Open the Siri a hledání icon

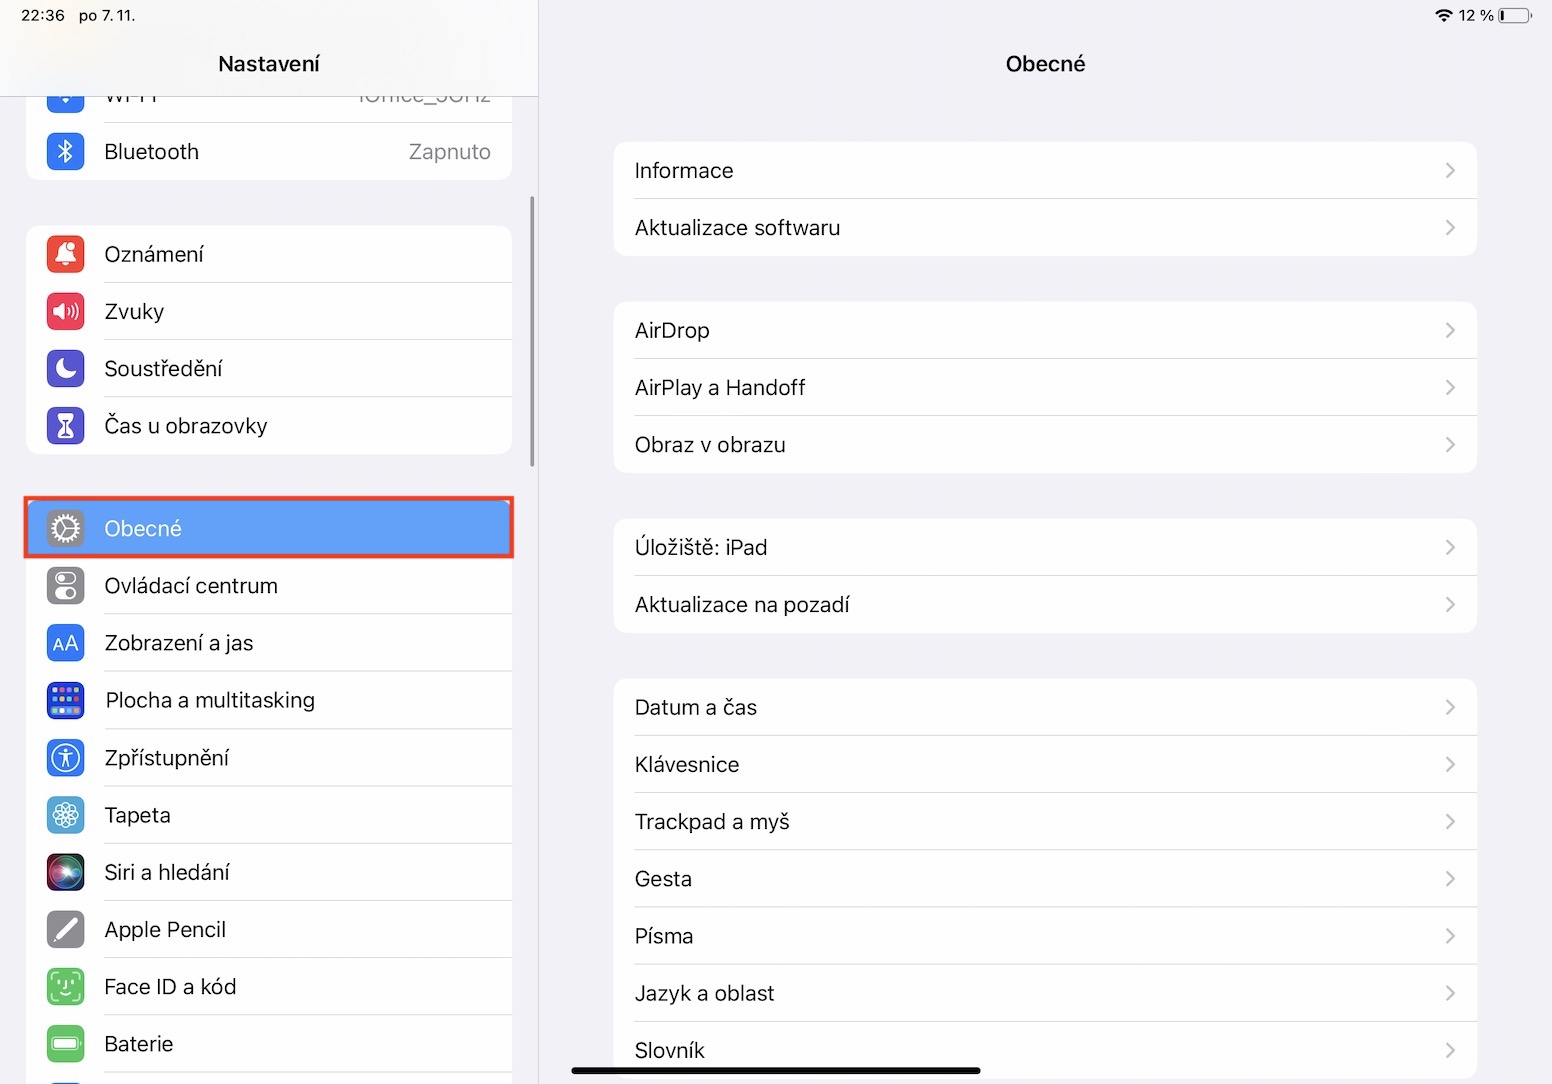pyautogui.click(x=65, y=873)
